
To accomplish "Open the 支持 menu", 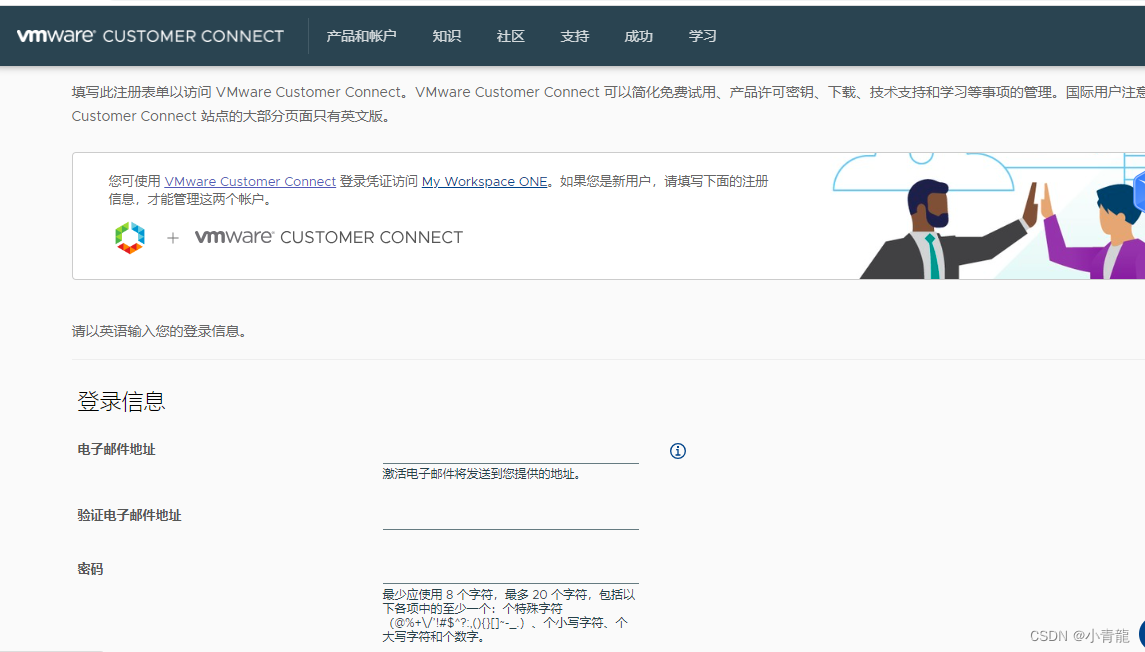I will click(575, 36).
